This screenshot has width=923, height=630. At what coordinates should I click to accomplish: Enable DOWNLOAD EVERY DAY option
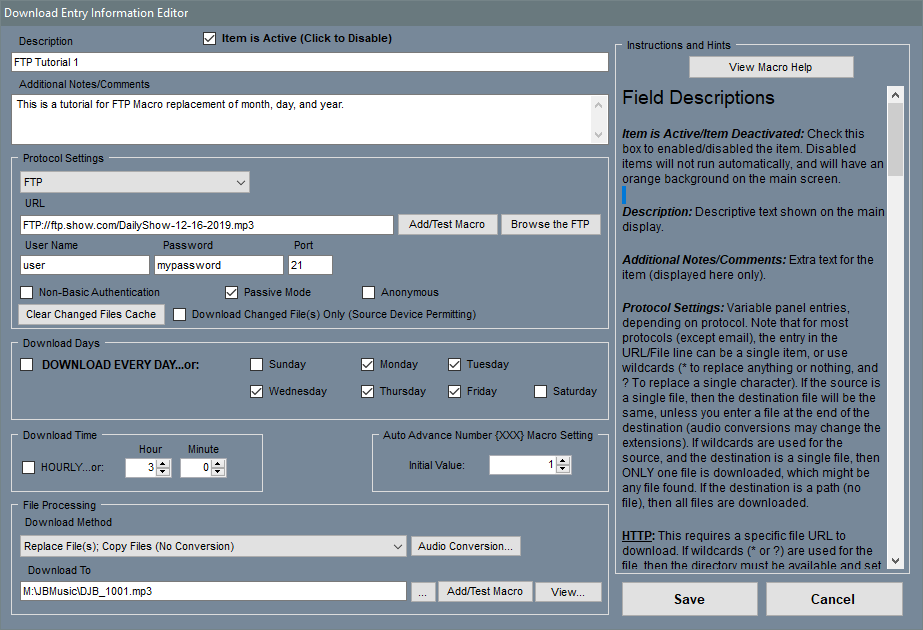coord(27,365)
